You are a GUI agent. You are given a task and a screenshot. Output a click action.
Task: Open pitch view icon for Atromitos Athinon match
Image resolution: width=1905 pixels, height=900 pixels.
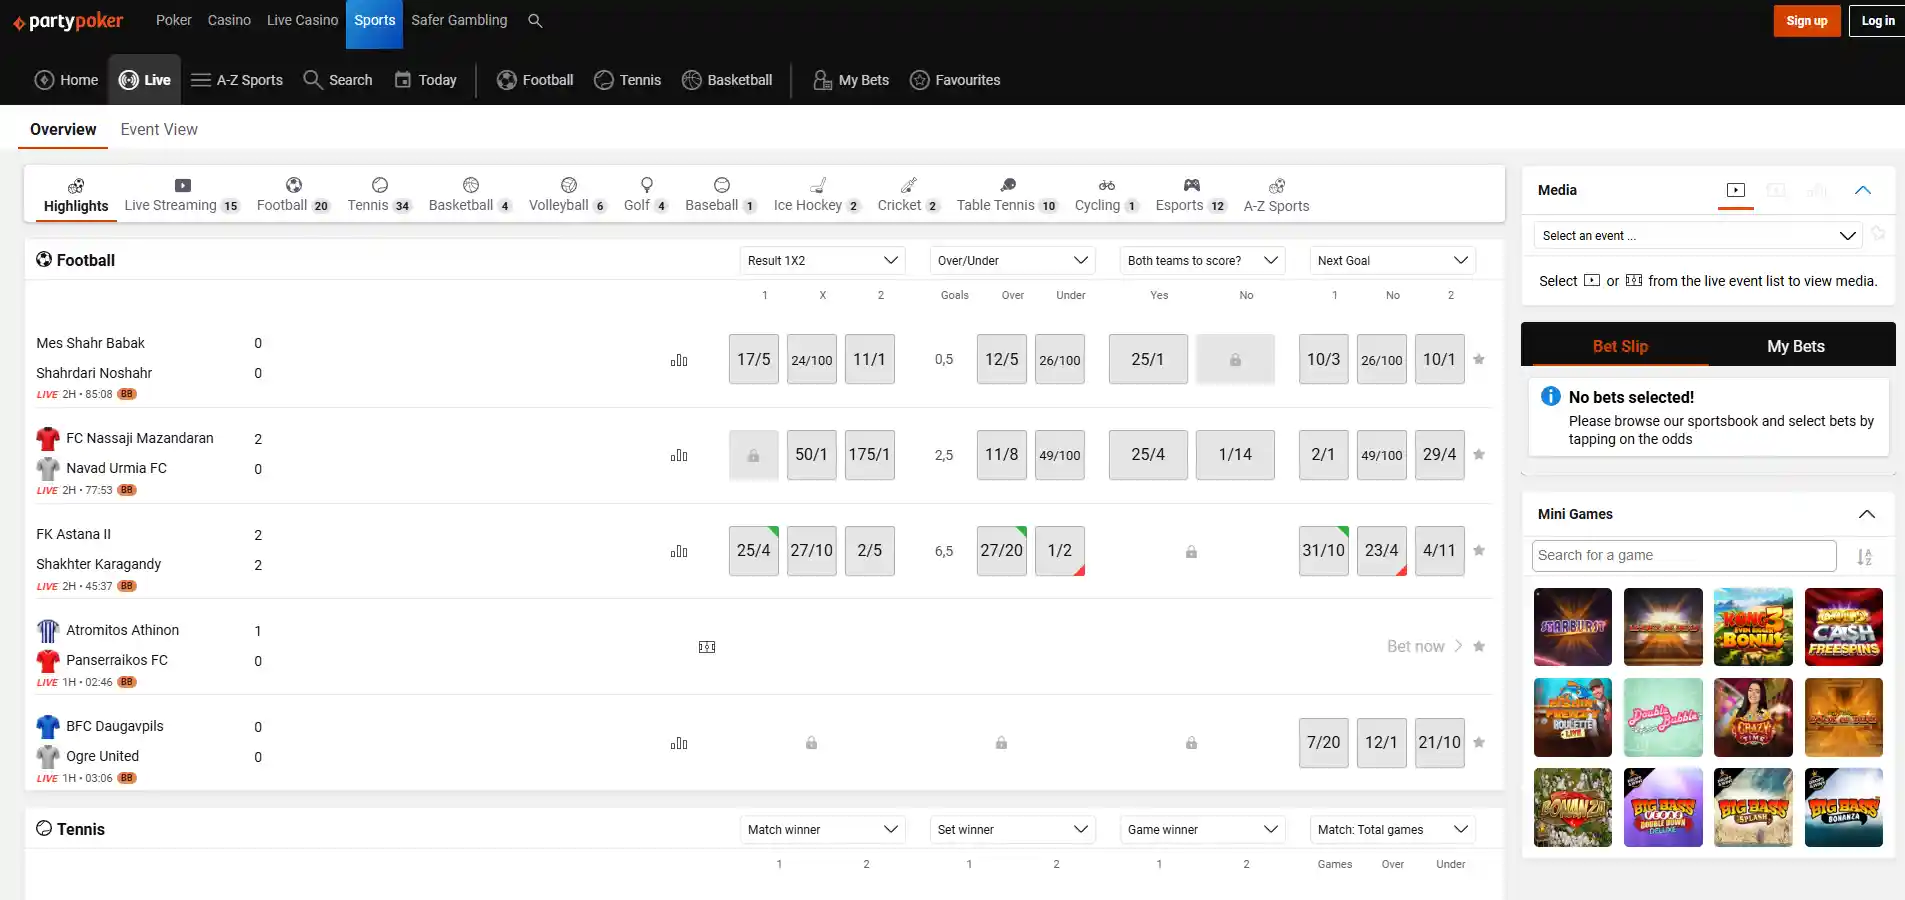tap(707, 647)
